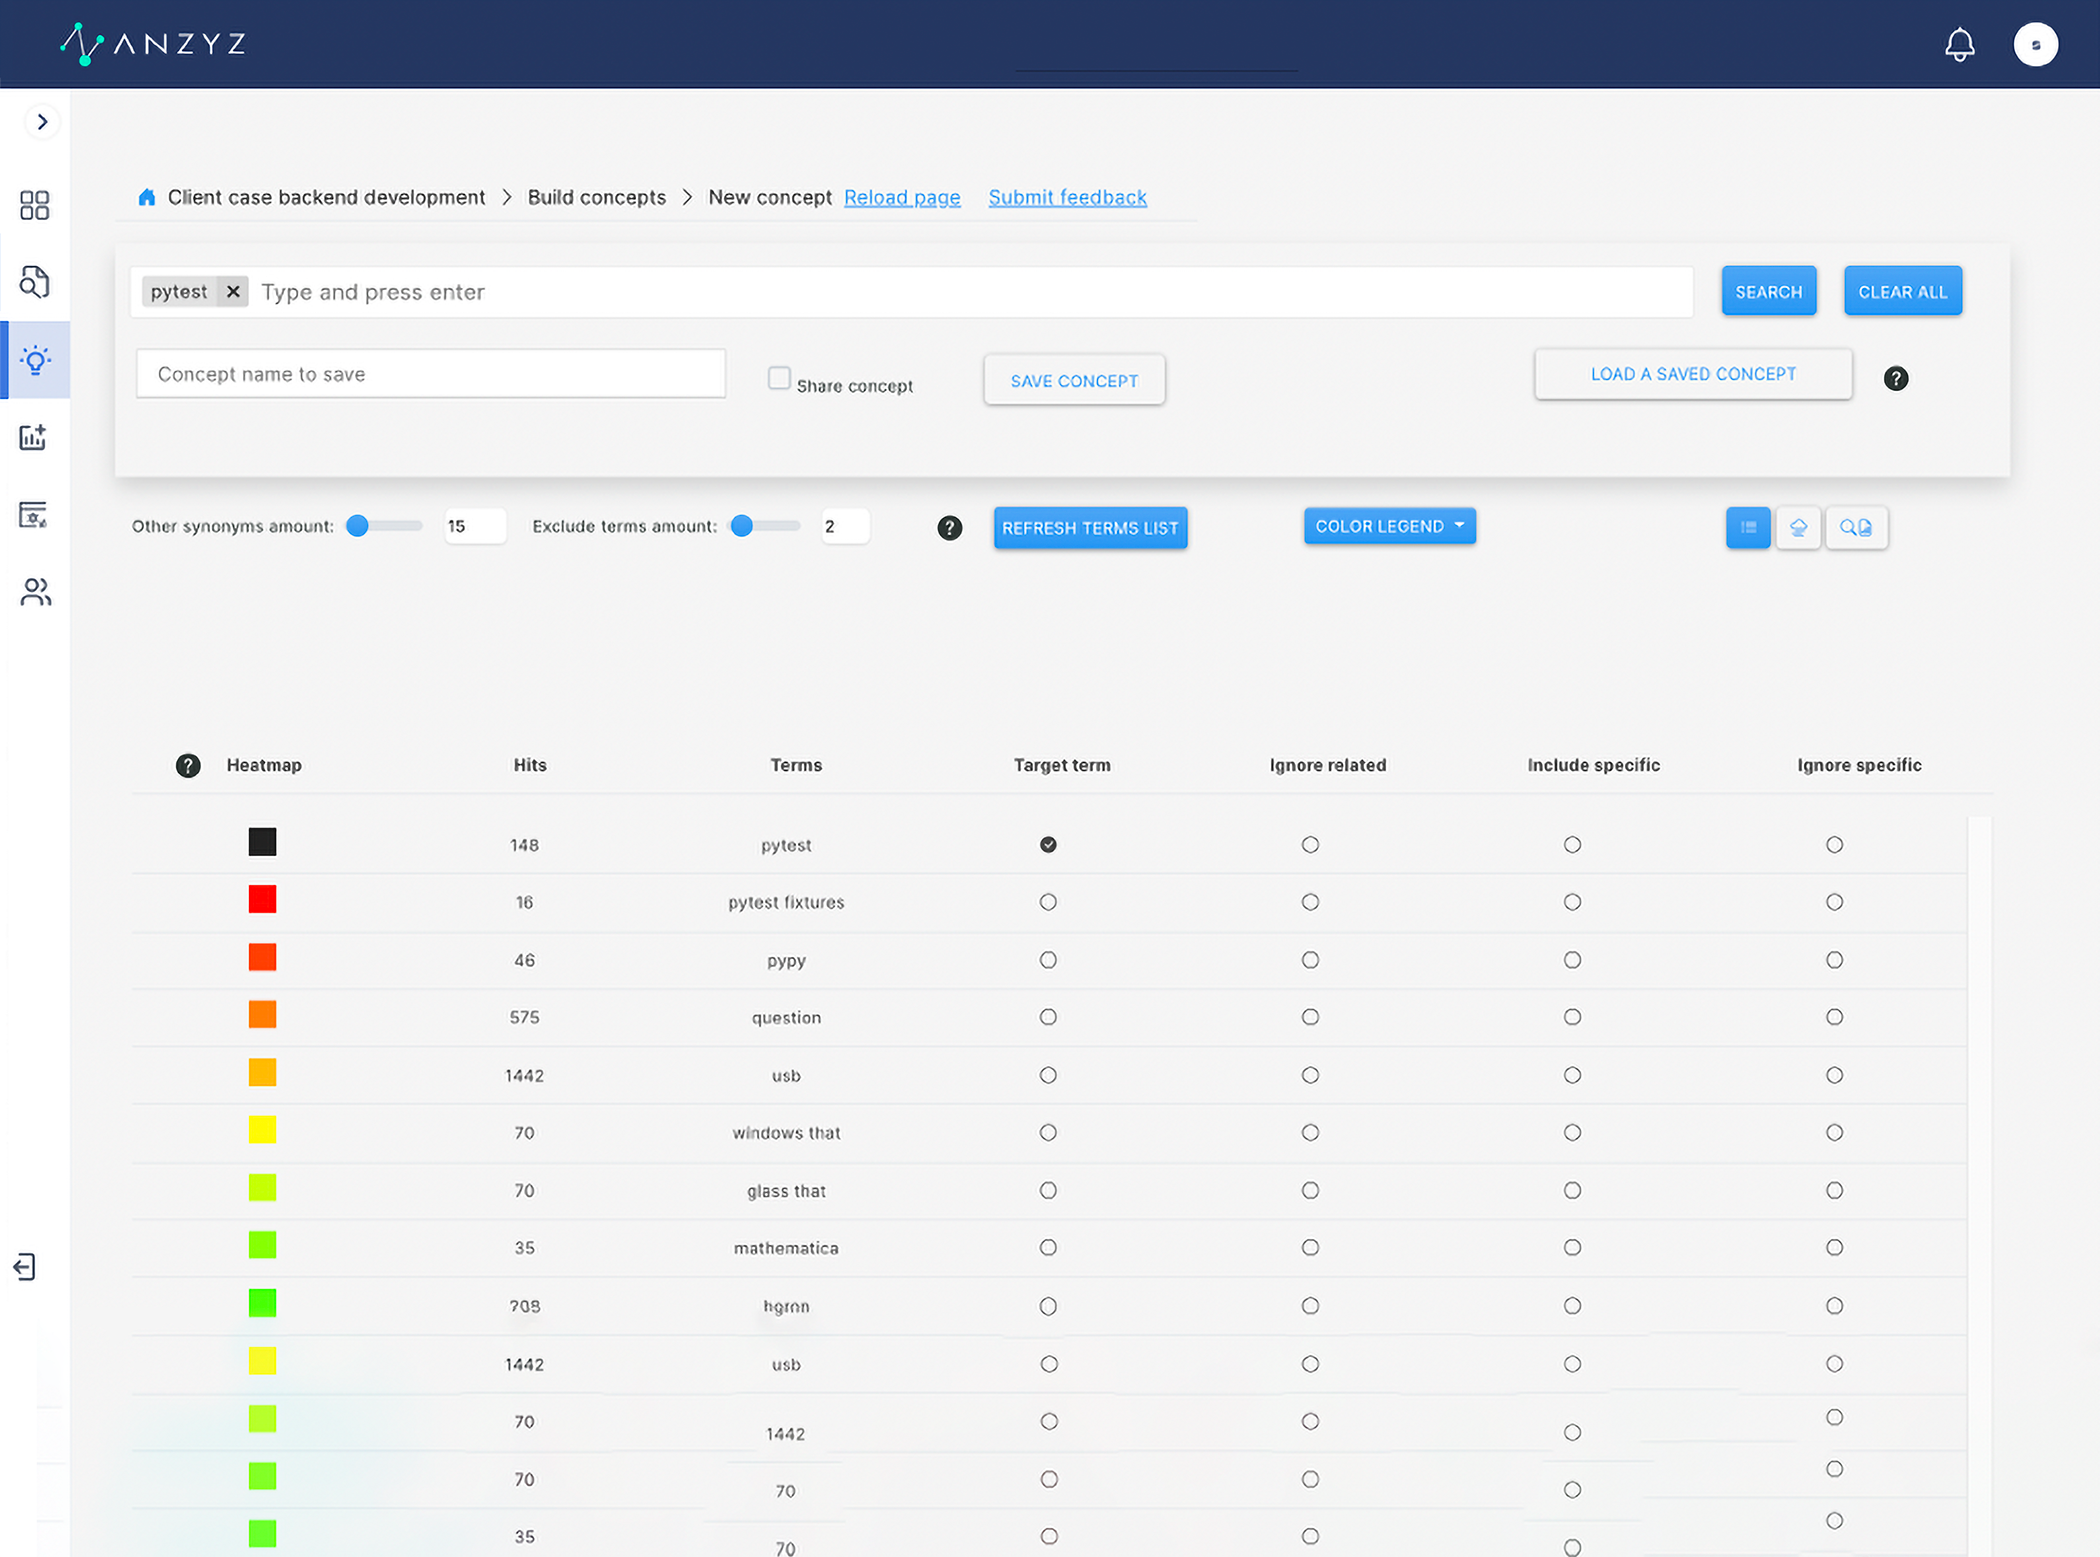Go to Client case backend development breadcrumb

pos(326,197)
